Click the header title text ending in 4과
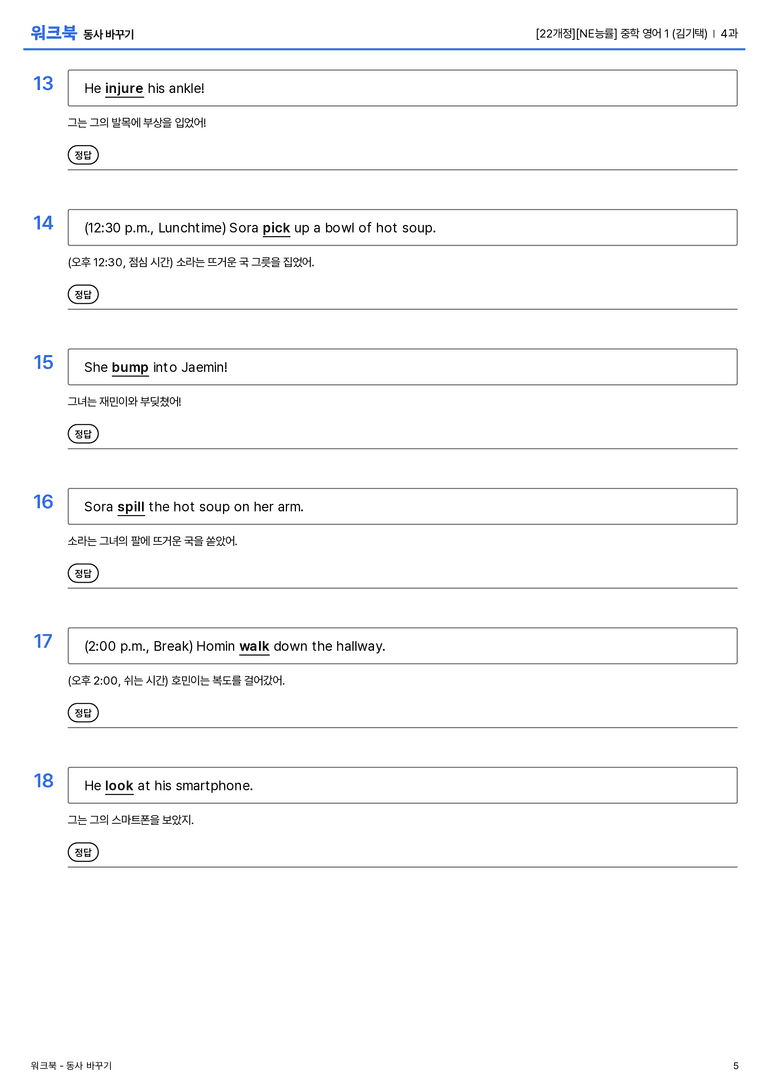The image size is (768, 1087). [636, 33]
